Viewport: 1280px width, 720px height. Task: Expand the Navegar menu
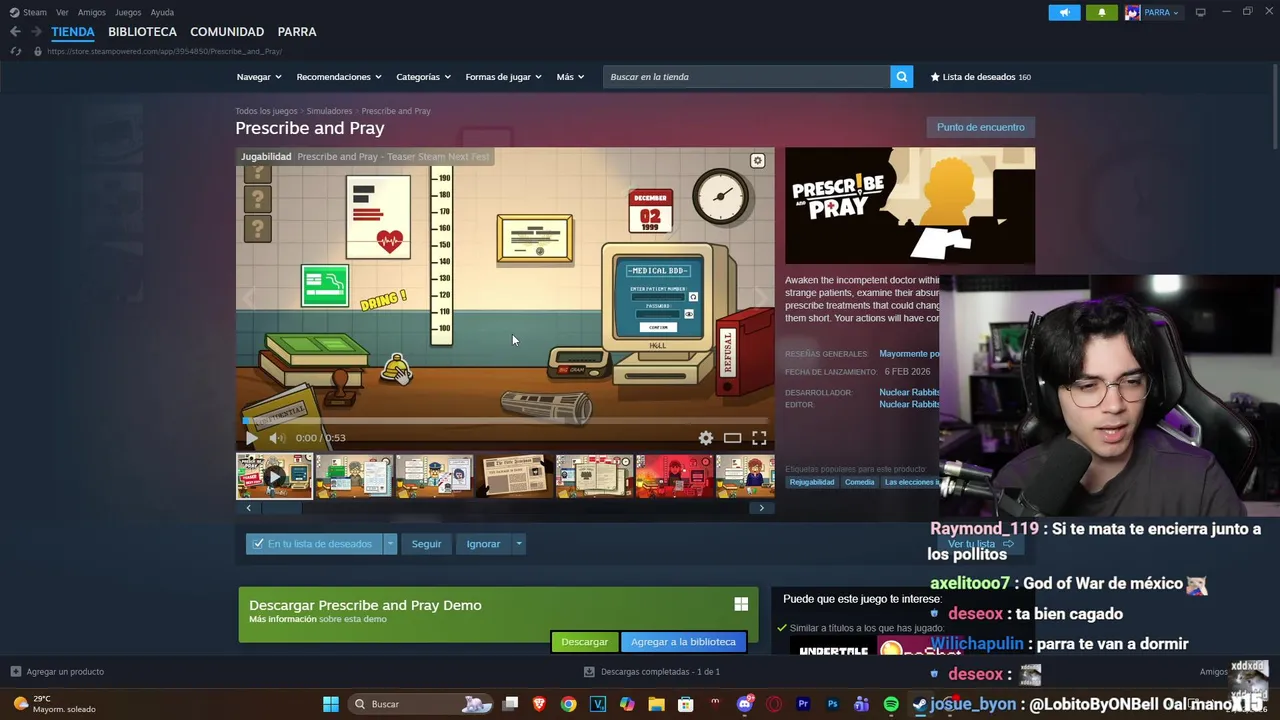tap(259, 77)
